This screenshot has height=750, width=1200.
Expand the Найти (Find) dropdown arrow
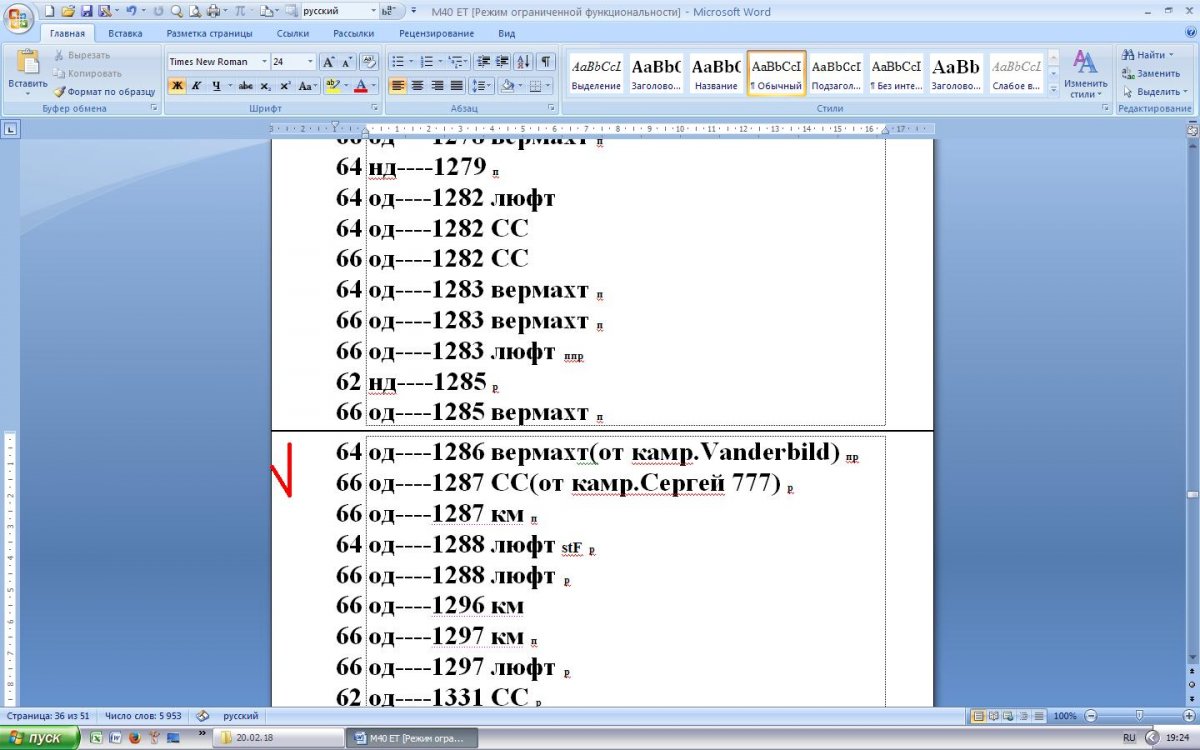click(x=1172, y=55)
